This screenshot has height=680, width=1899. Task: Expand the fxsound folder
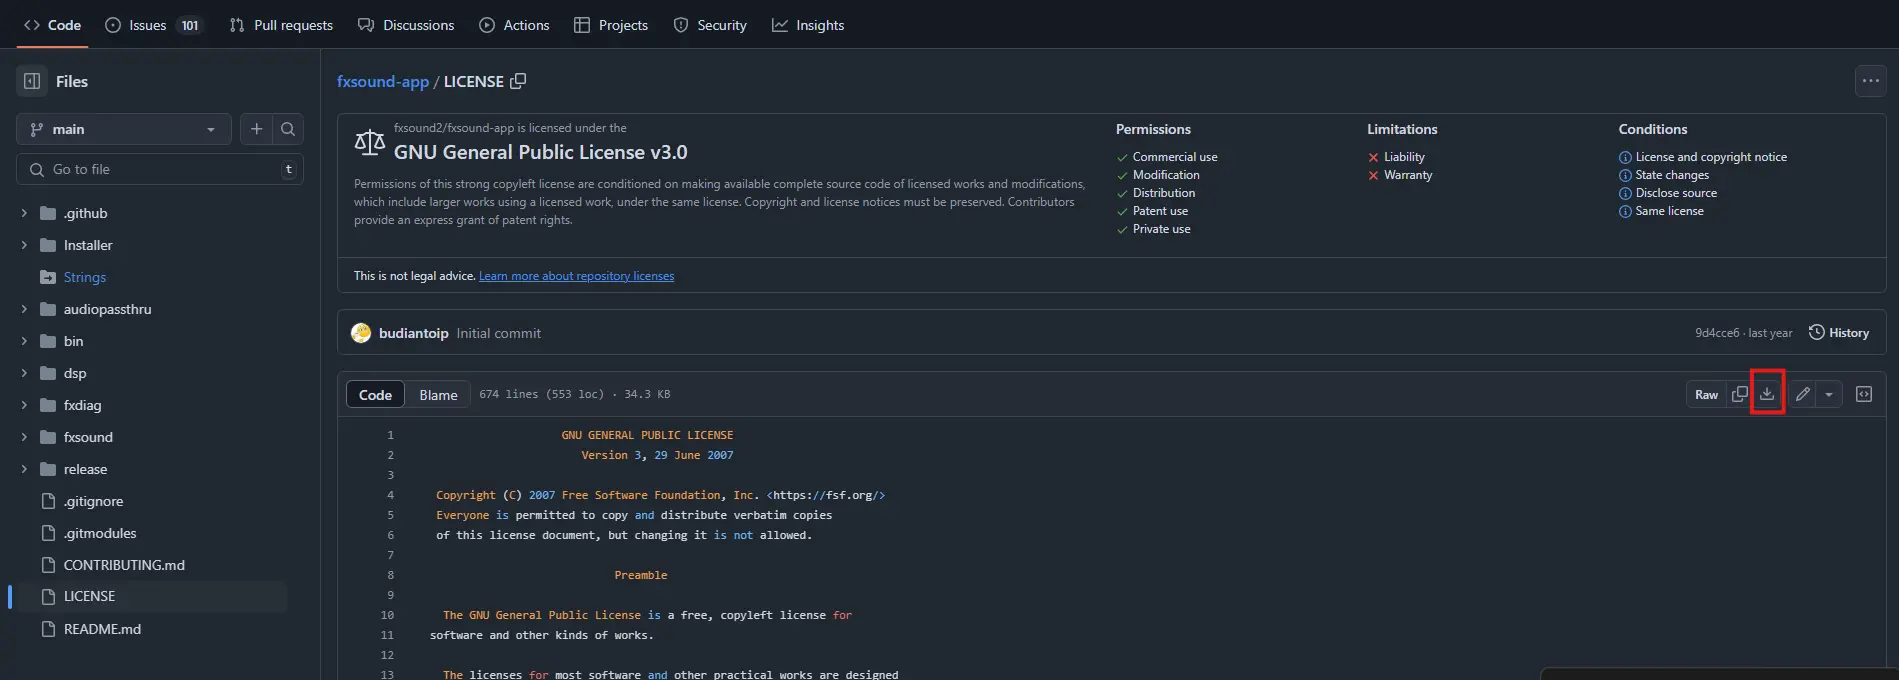24,437
